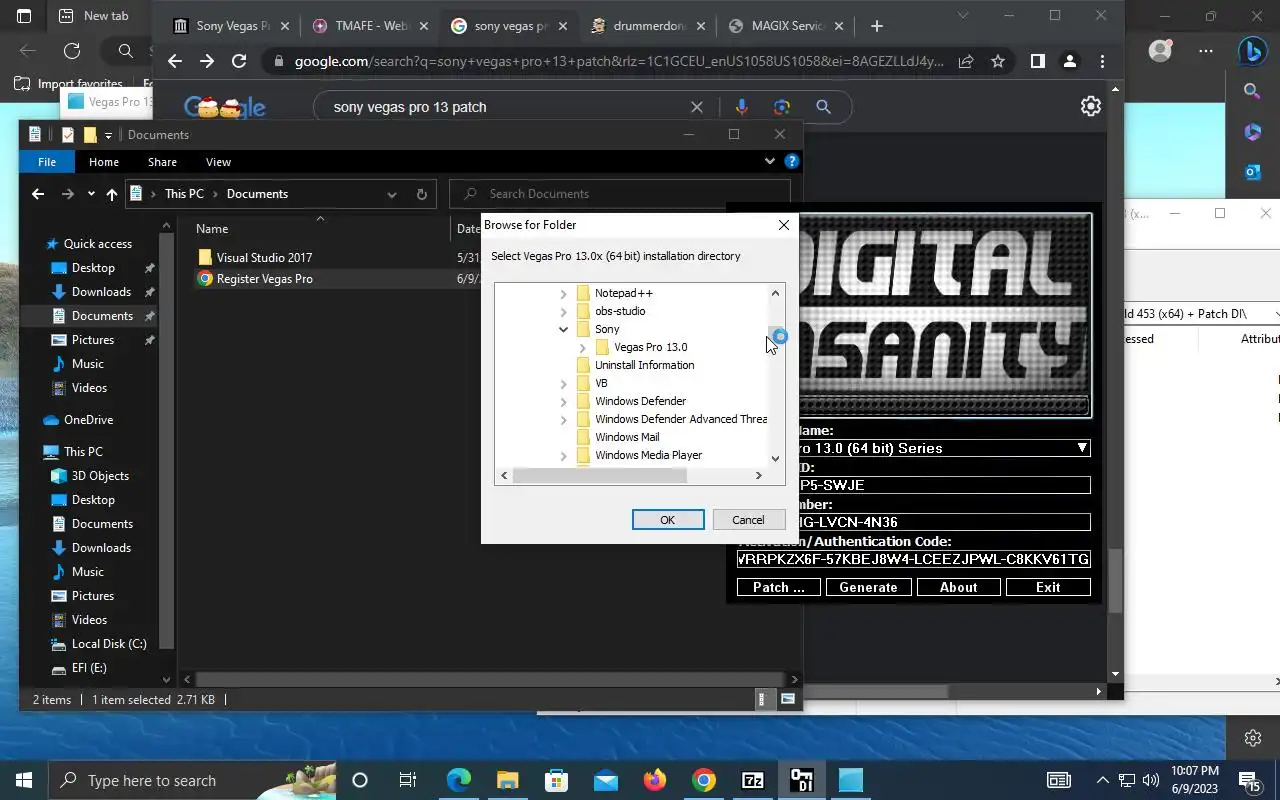Select OneDrive in navigation pane
Screen dimensions: 1280x800
[88, 420]
